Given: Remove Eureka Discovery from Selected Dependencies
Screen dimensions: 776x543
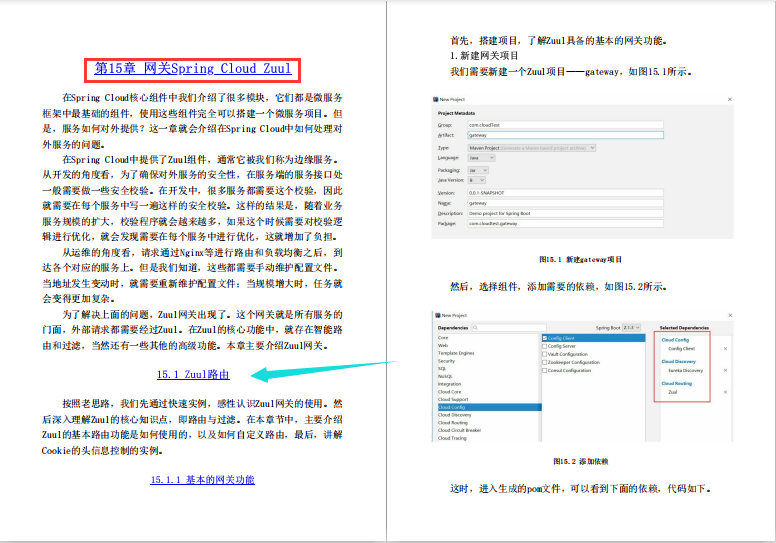Looking at the screenshot, I should point(726,371).
